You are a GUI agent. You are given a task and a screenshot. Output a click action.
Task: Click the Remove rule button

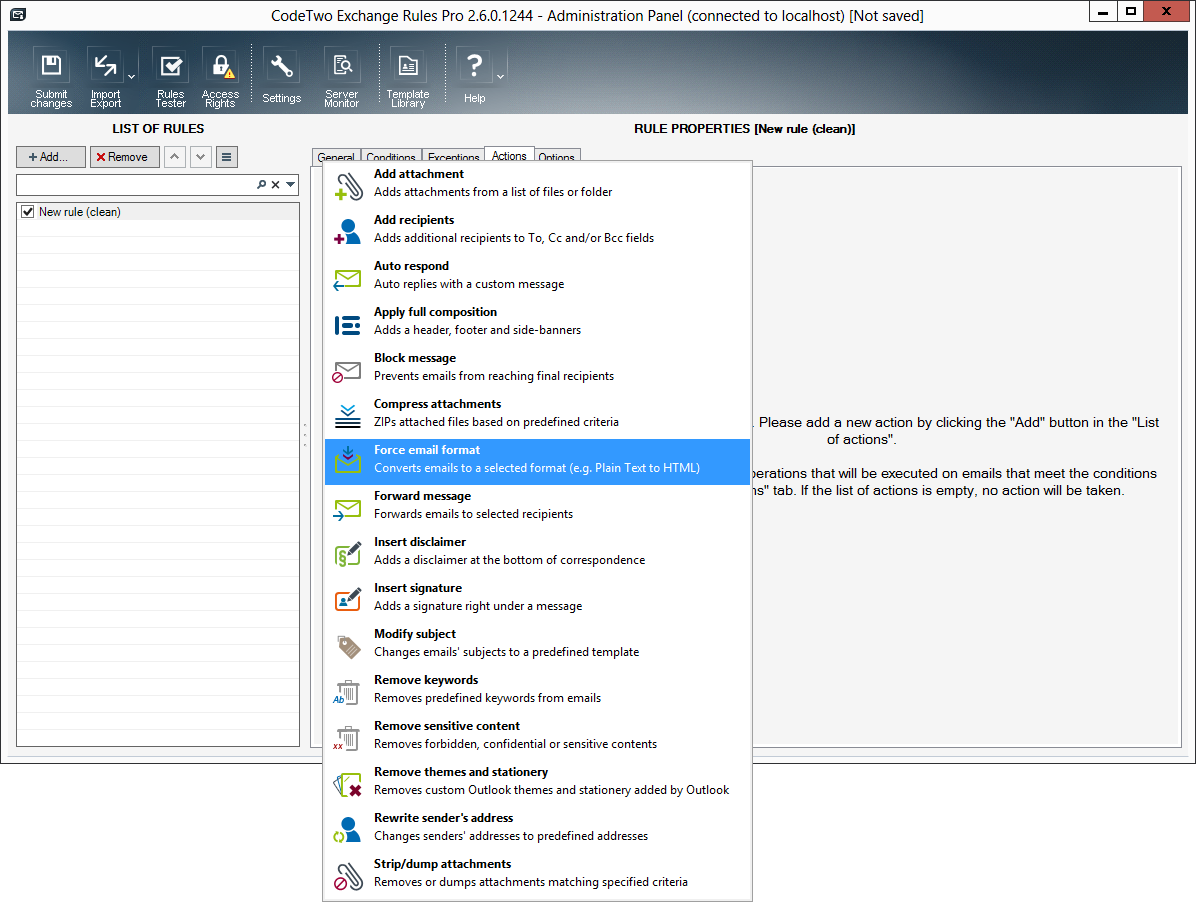coord(124,157)
